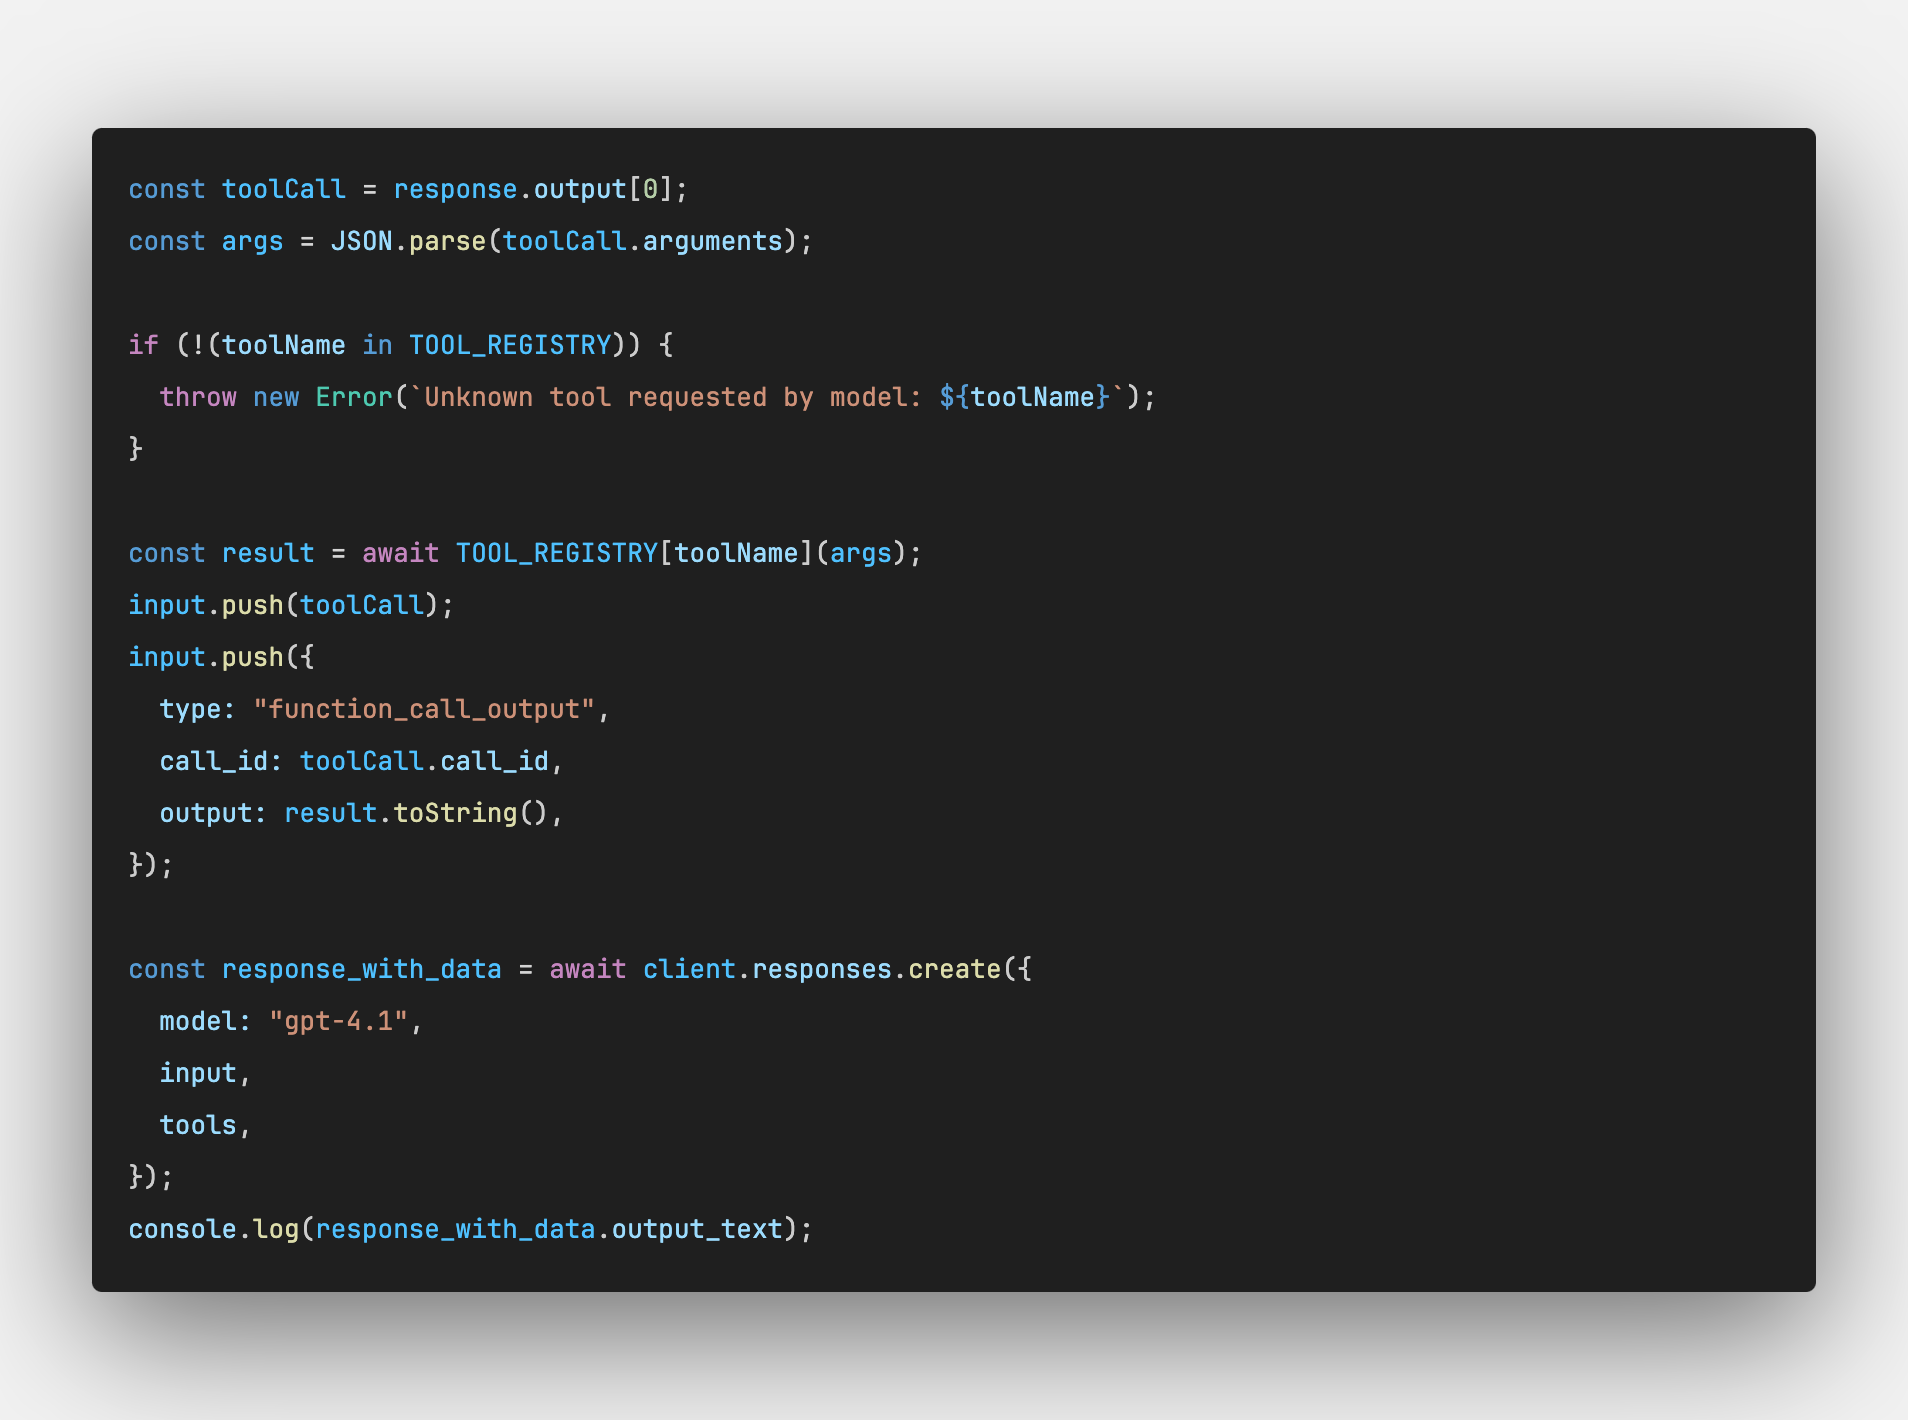Click the call_id property key
This screenshot has width=1908, height=1420.
pos(213,761)
